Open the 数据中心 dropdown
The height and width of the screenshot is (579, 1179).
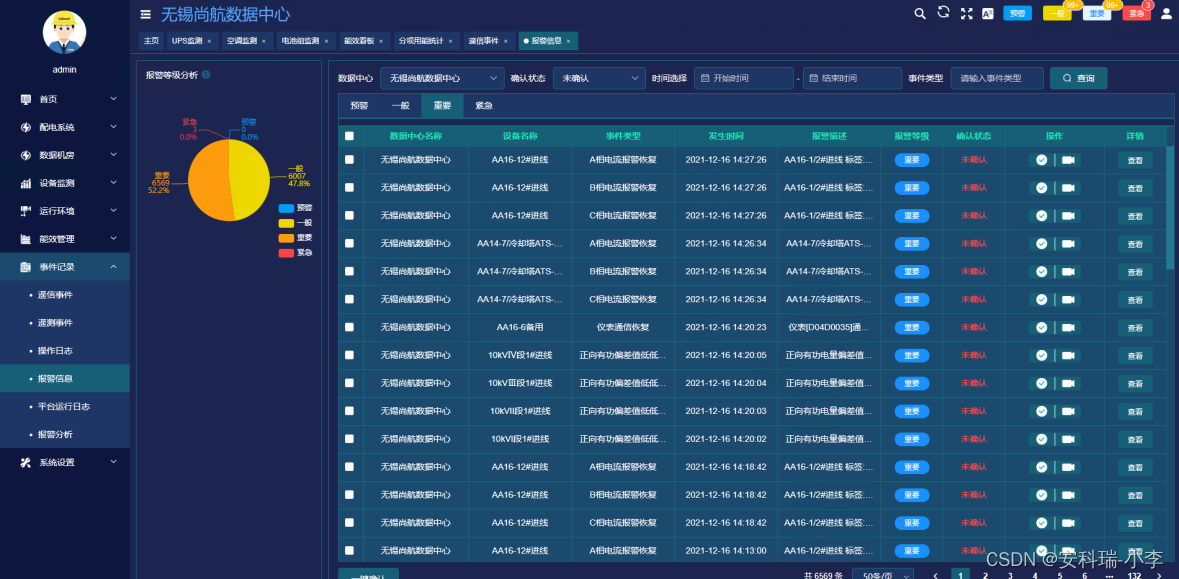click(x=441, y=78)
